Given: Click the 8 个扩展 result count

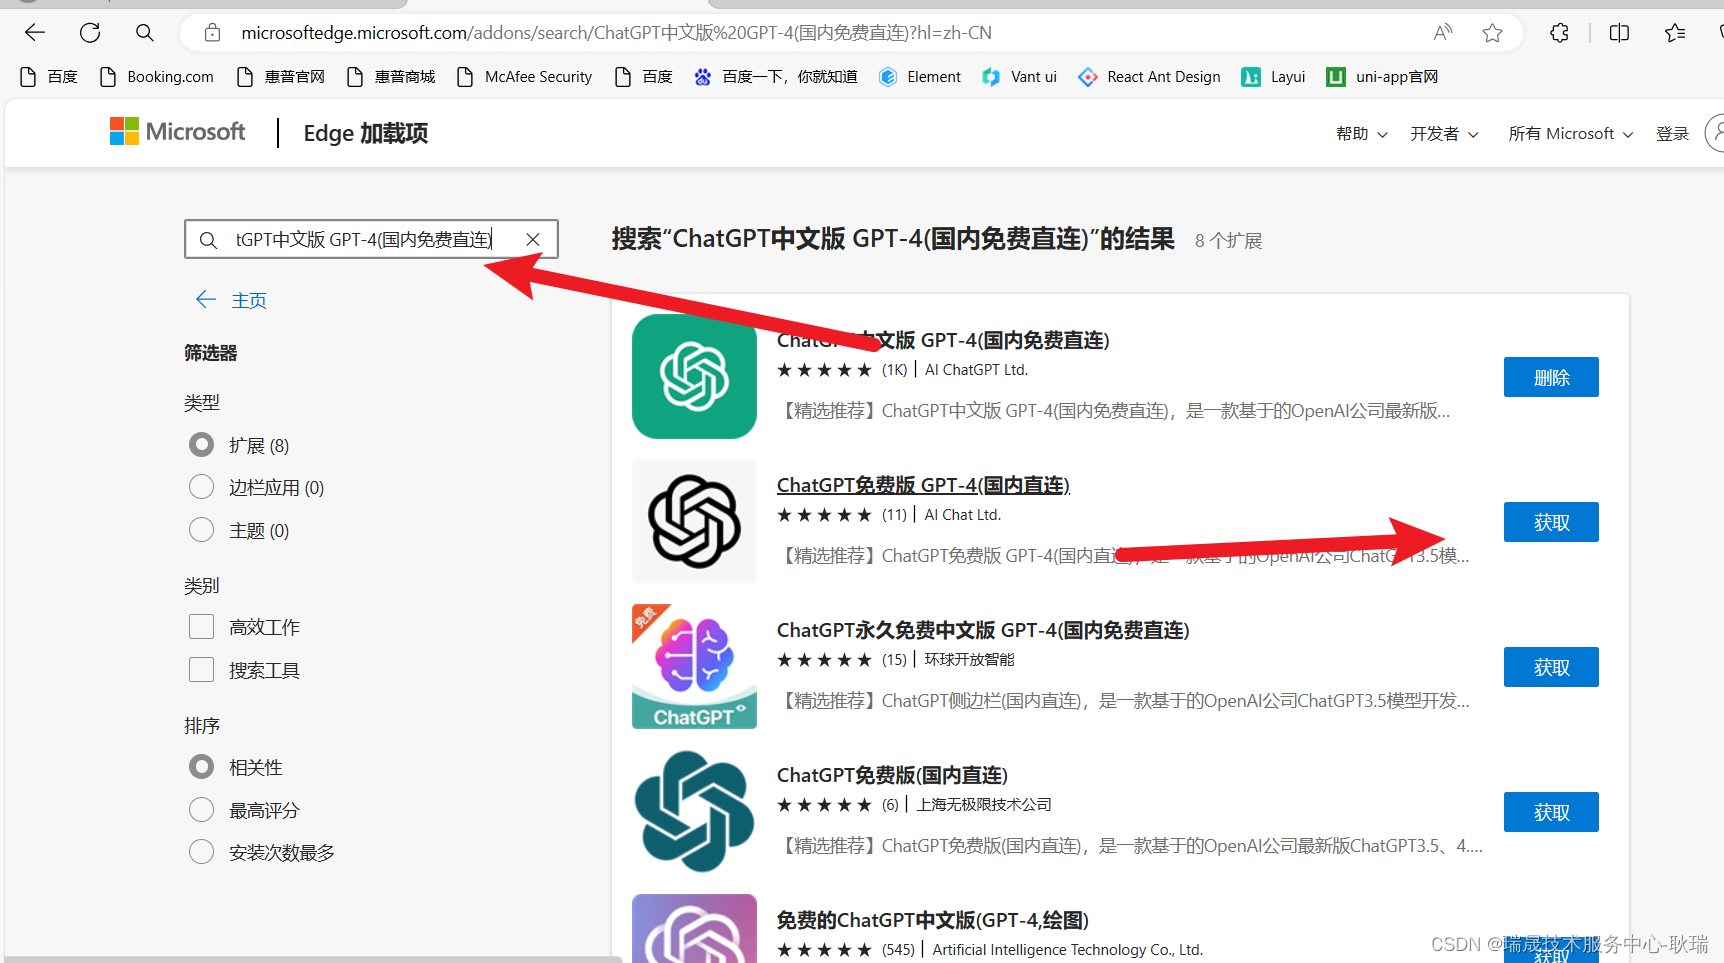Looking at the screenshot, I should click(x=1228, y=241).
